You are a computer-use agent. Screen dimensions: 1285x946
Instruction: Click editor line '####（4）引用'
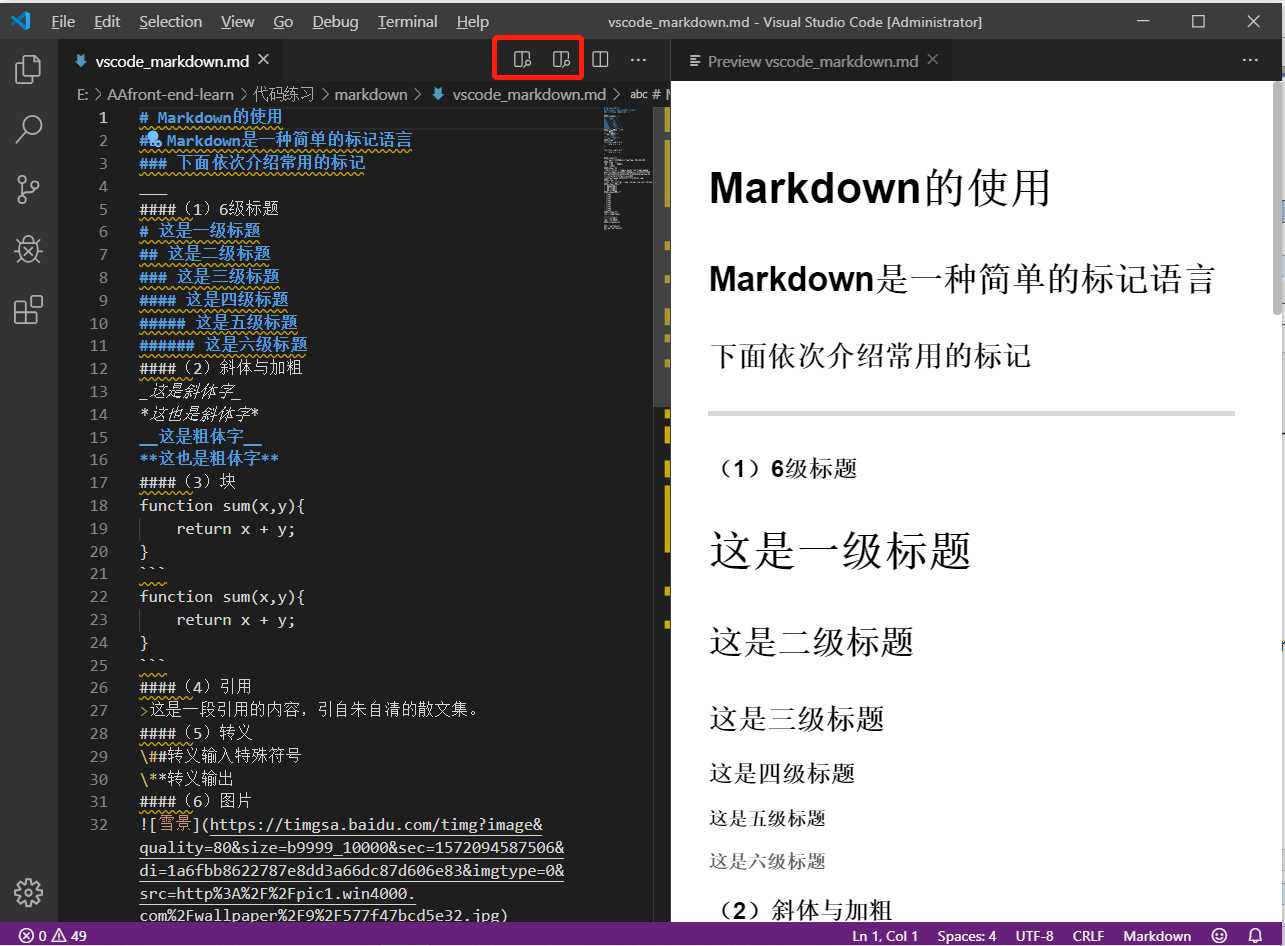tap(196, 687)
